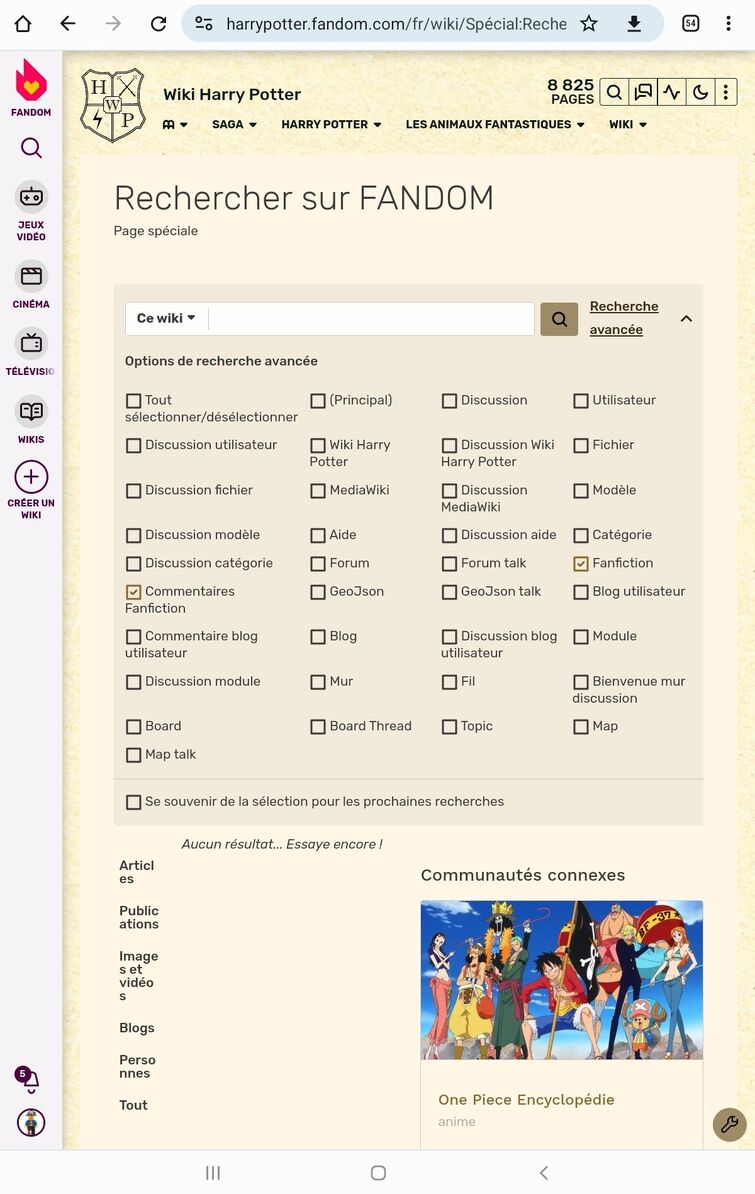Enable the Blog utilisateur checkbox
Image resolution: width=755 pixels, height=1194 pixels.
581,592
